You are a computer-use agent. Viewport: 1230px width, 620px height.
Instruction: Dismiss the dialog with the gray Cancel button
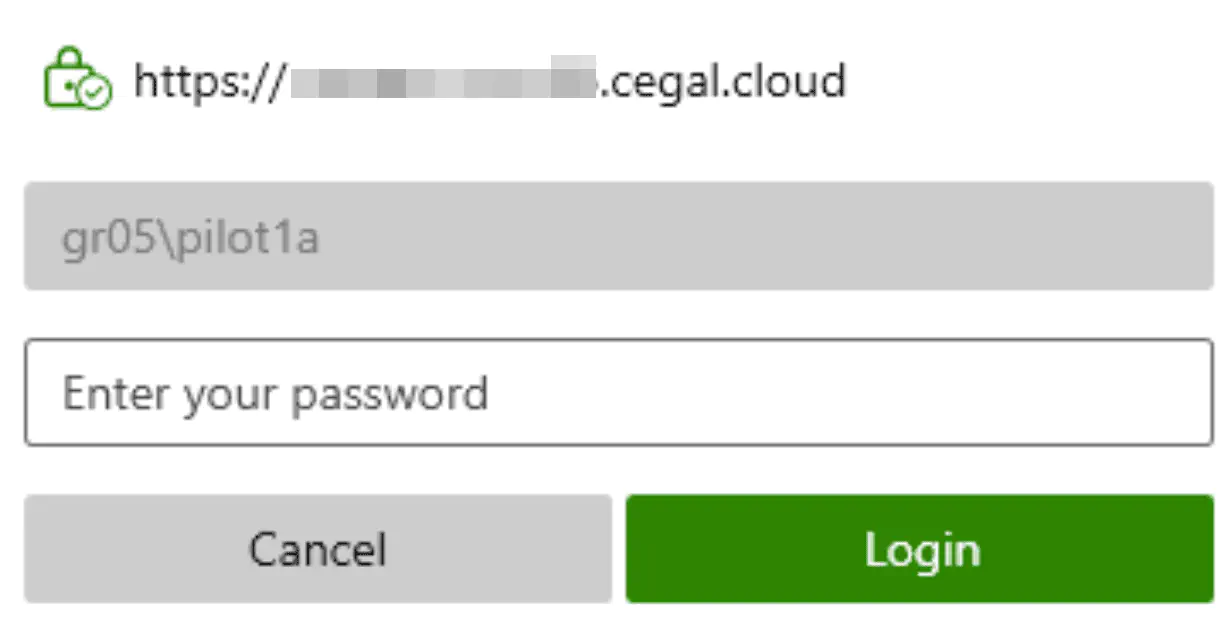[x=317, y=549]
